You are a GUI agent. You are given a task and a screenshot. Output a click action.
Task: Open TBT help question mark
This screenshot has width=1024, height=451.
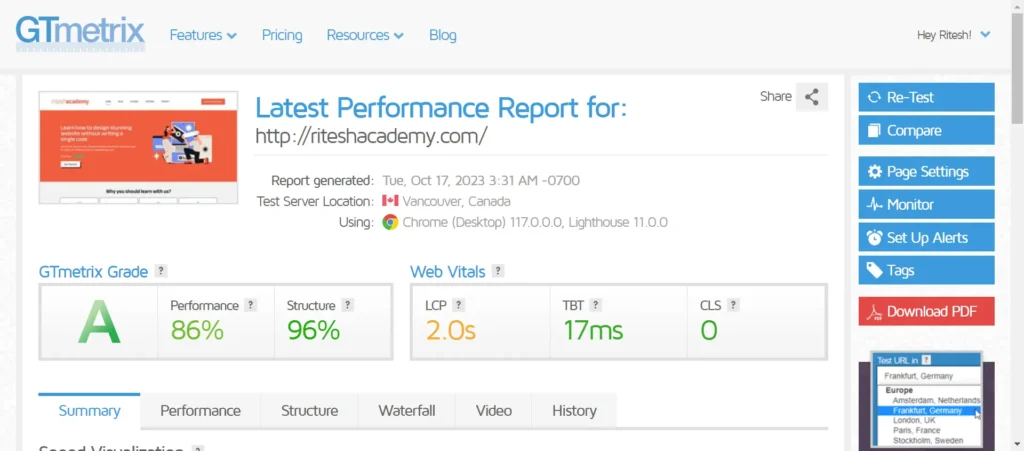[x=595, y=305]
